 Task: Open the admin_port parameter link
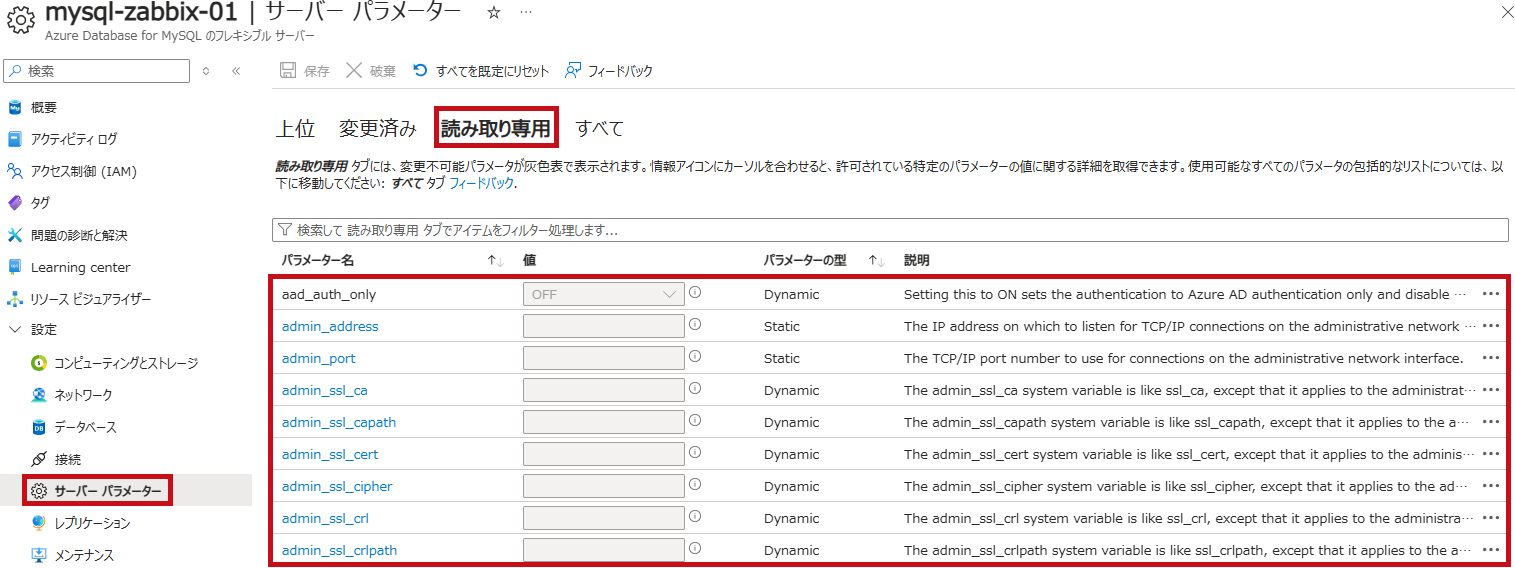[318, 358]
